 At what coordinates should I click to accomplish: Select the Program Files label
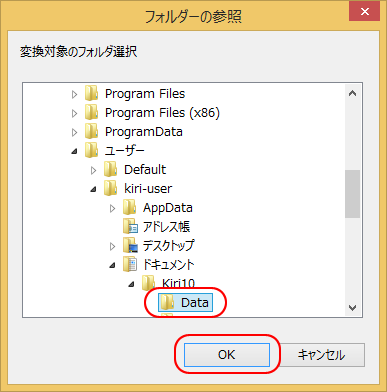(145, 94)
